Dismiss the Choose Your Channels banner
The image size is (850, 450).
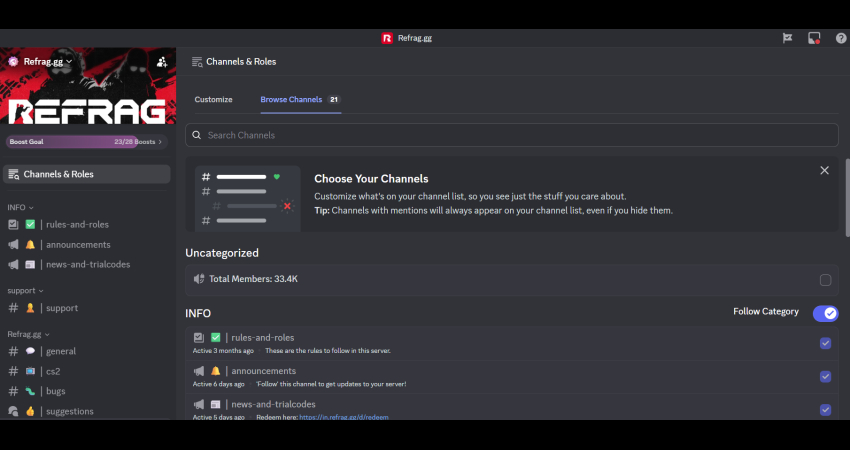pos(824,171)
